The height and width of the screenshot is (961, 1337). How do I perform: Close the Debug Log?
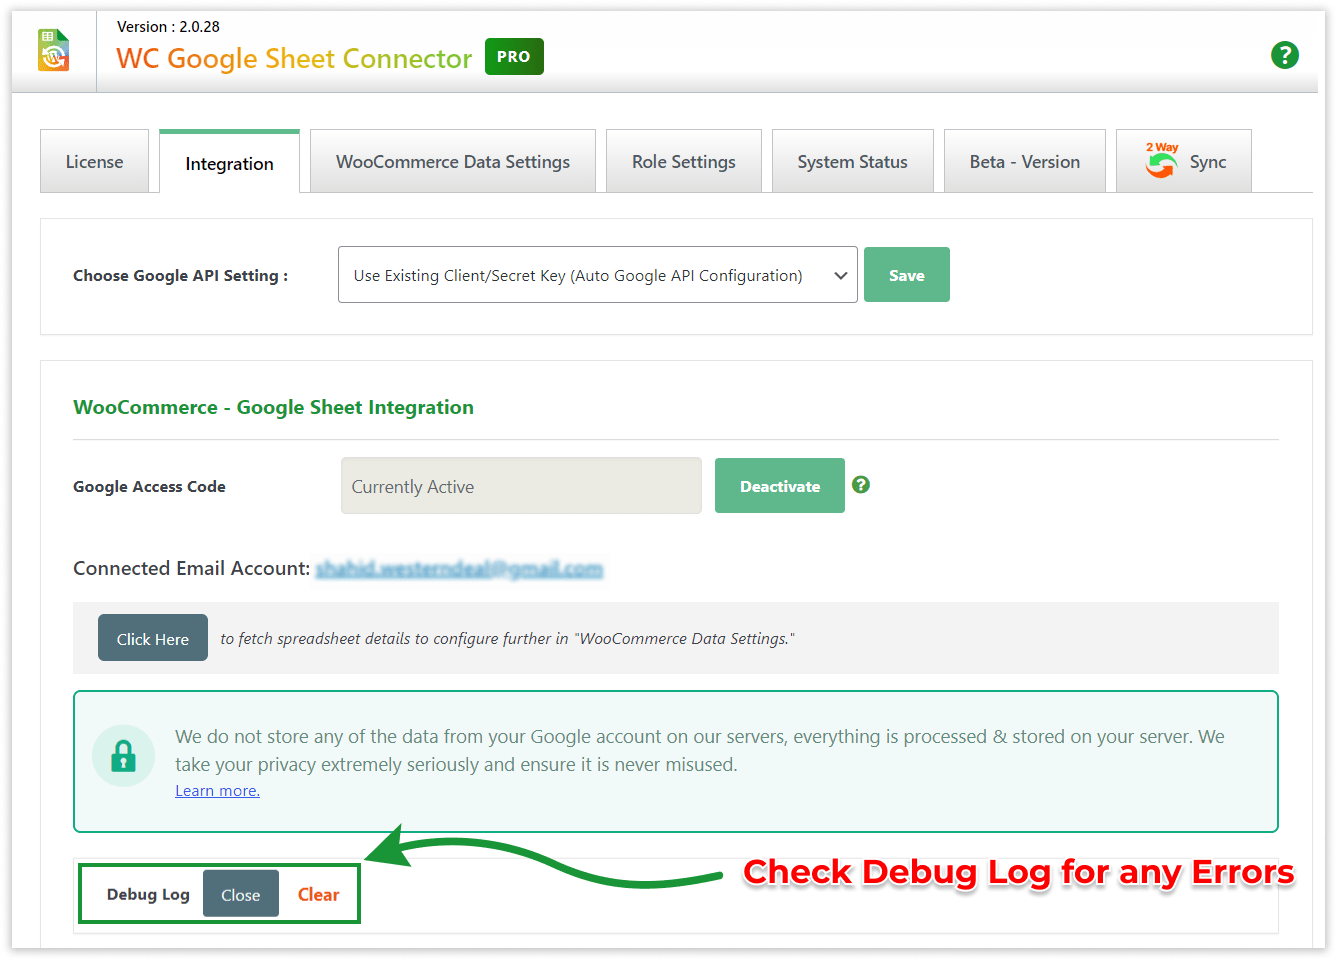point(241,894)
